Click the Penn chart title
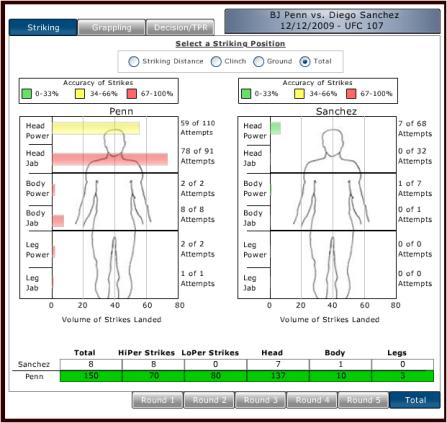The image size is (447, 423). pos(121,111)
